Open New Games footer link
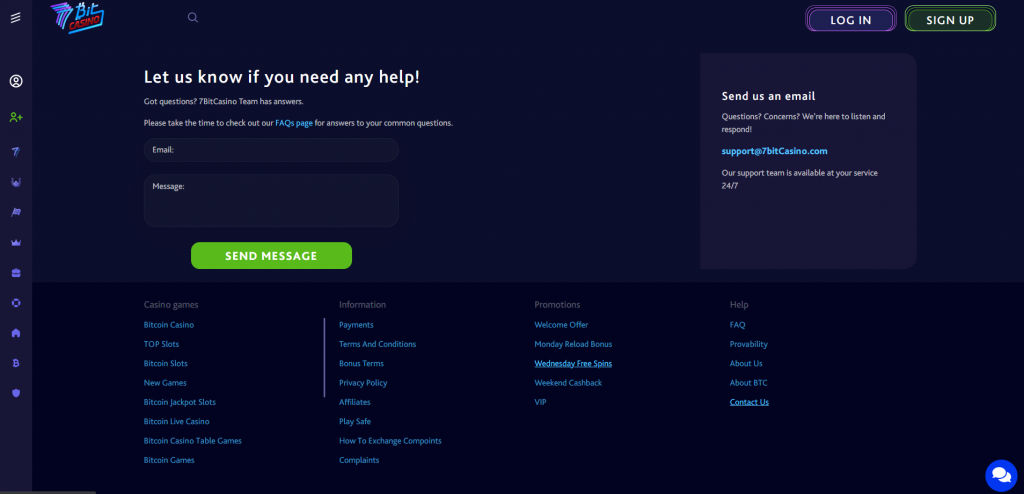Image resolution: width=1024 pixels, height=494 pixels. coord(165,383)
